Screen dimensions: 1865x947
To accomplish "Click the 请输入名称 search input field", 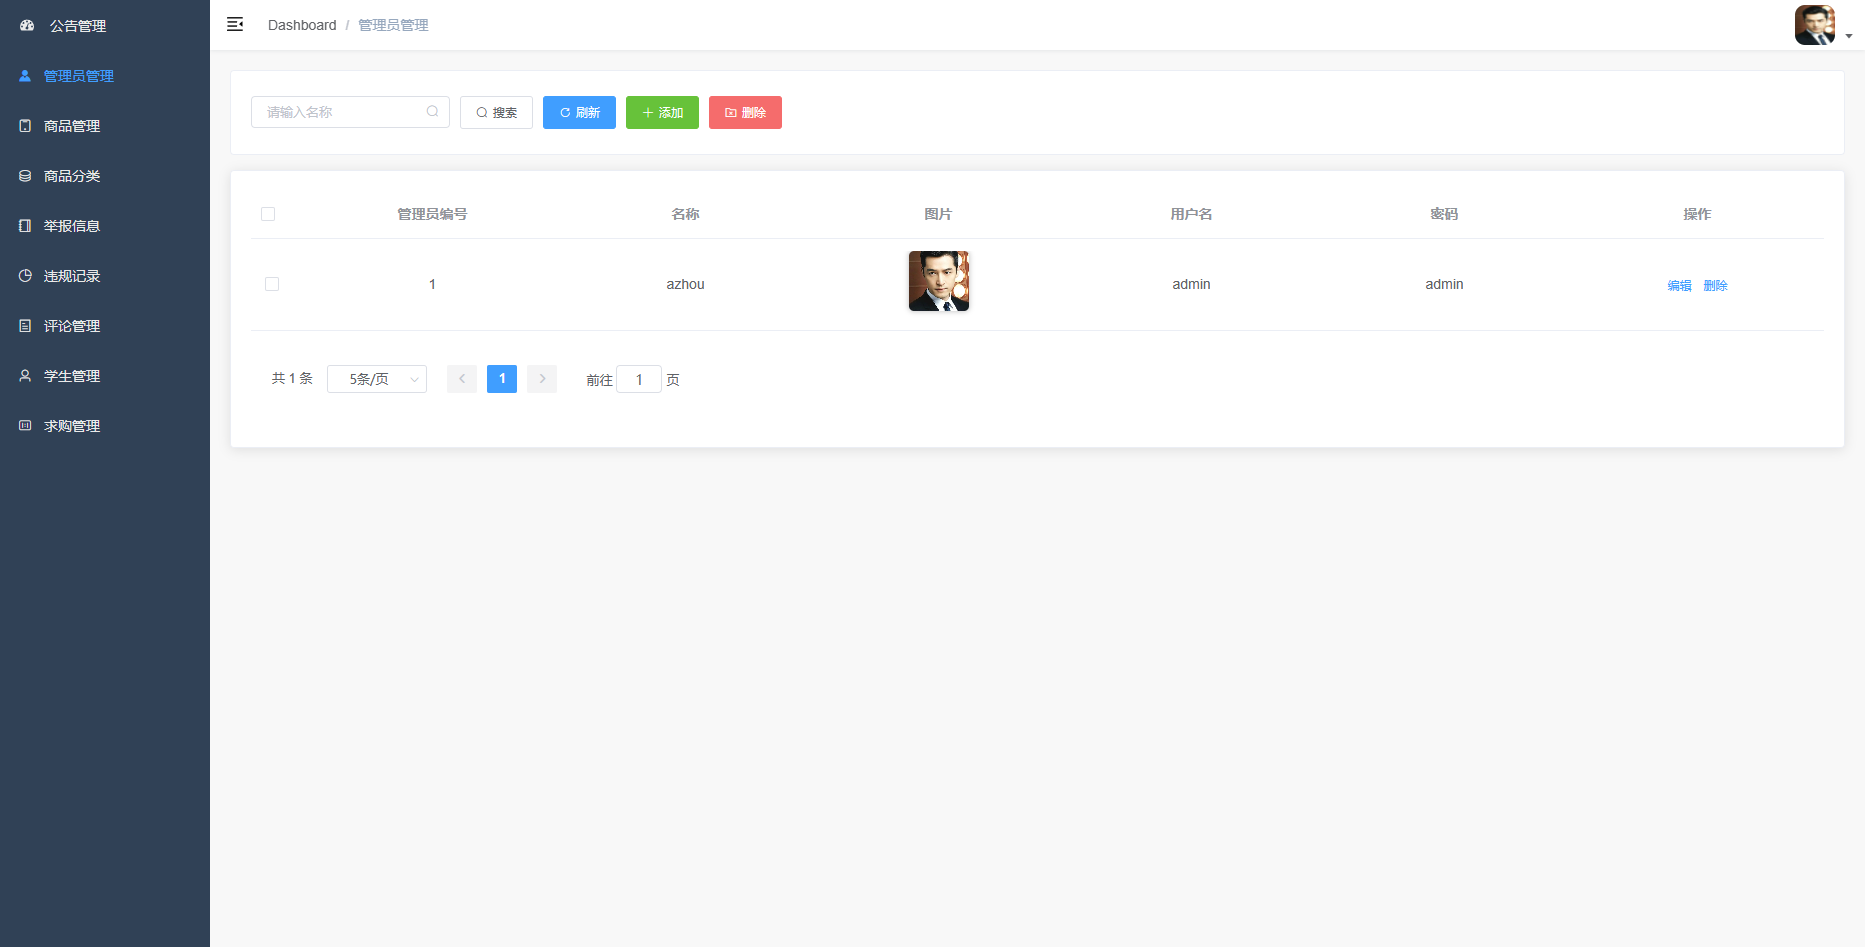I will pyautogui.click(x=340, y=112).
